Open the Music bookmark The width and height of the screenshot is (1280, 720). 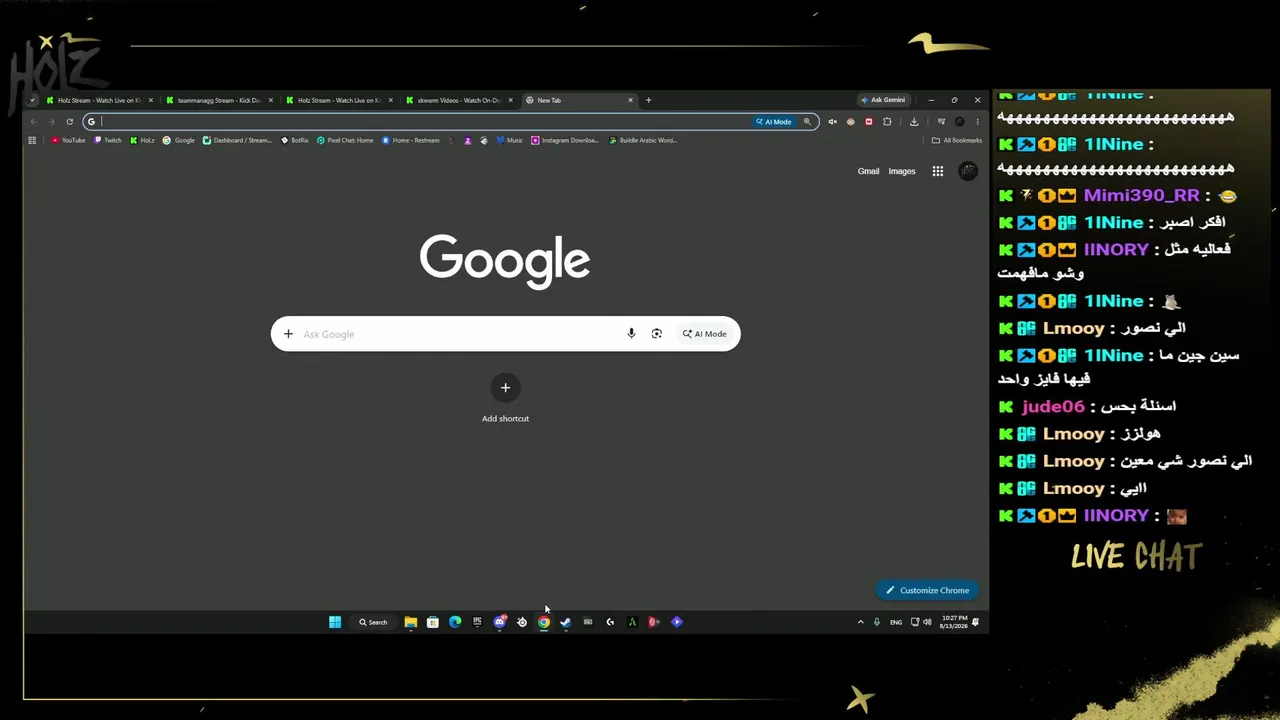click(510, 140)
